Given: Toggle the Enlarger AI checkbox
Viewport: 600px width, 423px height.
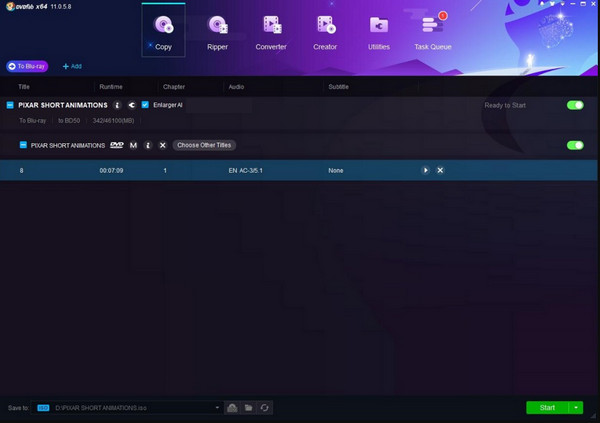Looking at the screenshot, I should 145,105.
